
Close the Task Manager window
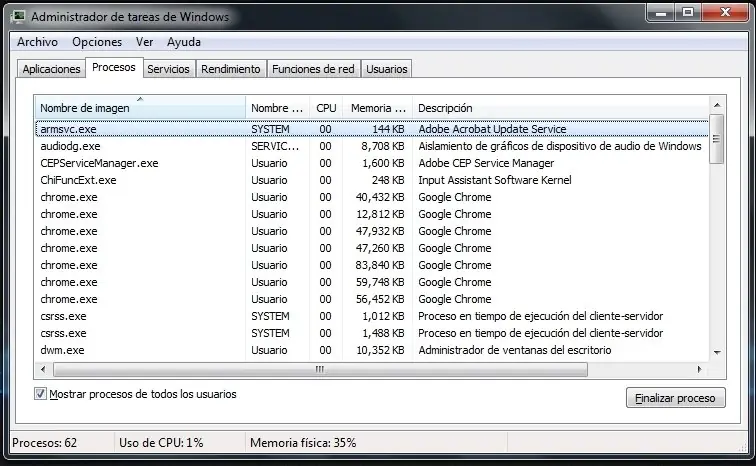[x=726, y=13]
